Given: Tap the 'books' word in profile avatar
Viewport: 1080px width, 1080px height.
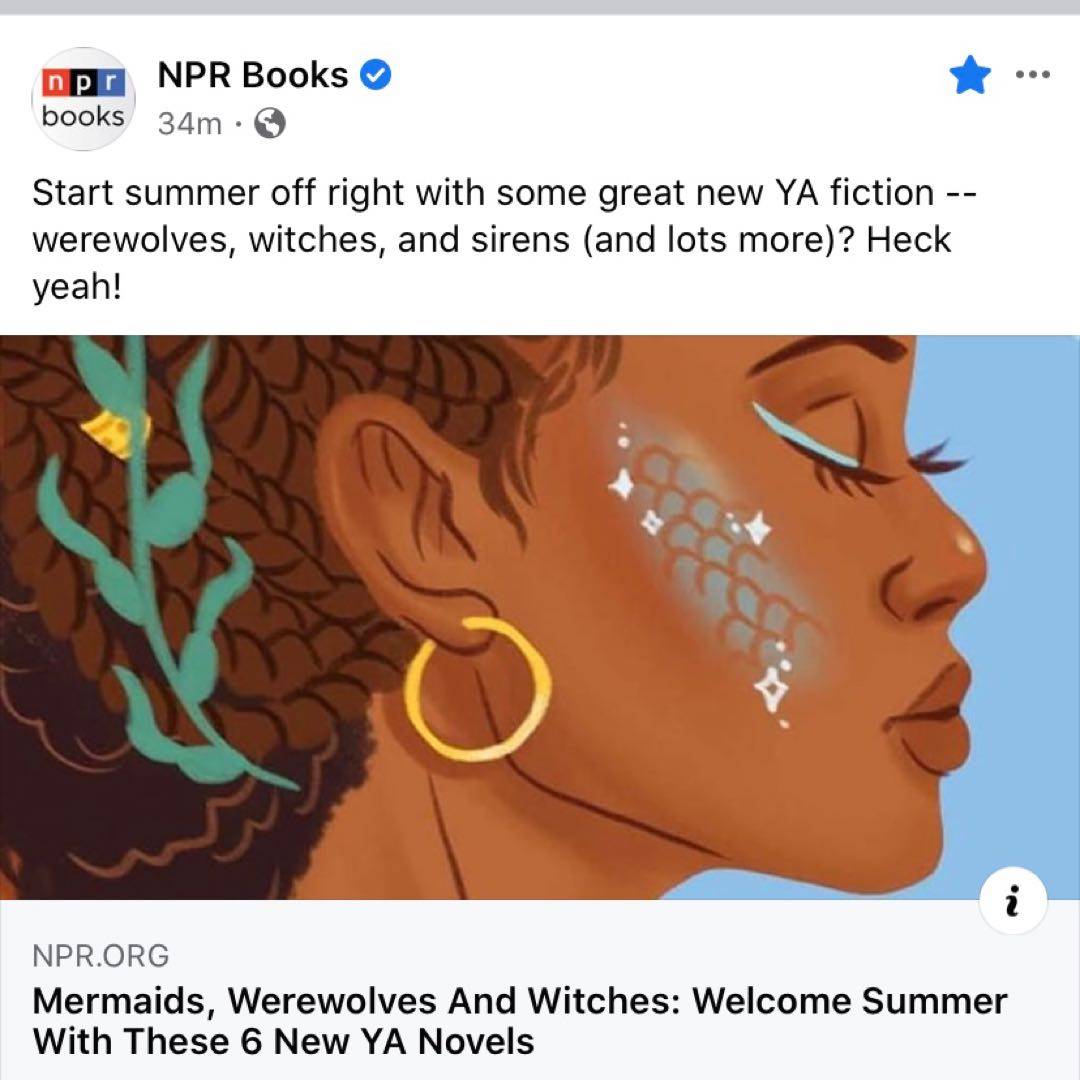Looking at the screenshot, I should pyautogui.click(x=83, y=116).
